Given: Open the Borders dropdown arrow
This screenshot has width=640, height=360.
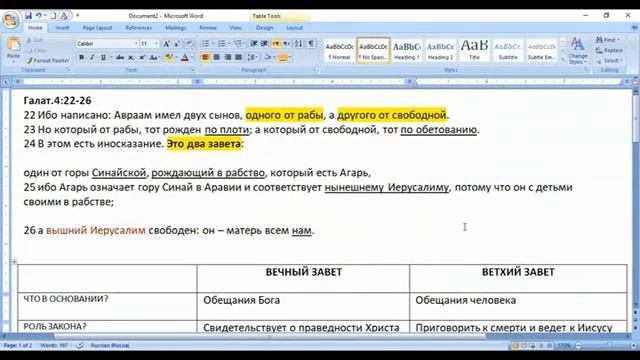Looking at the screenshot, I should pos(290,58).
